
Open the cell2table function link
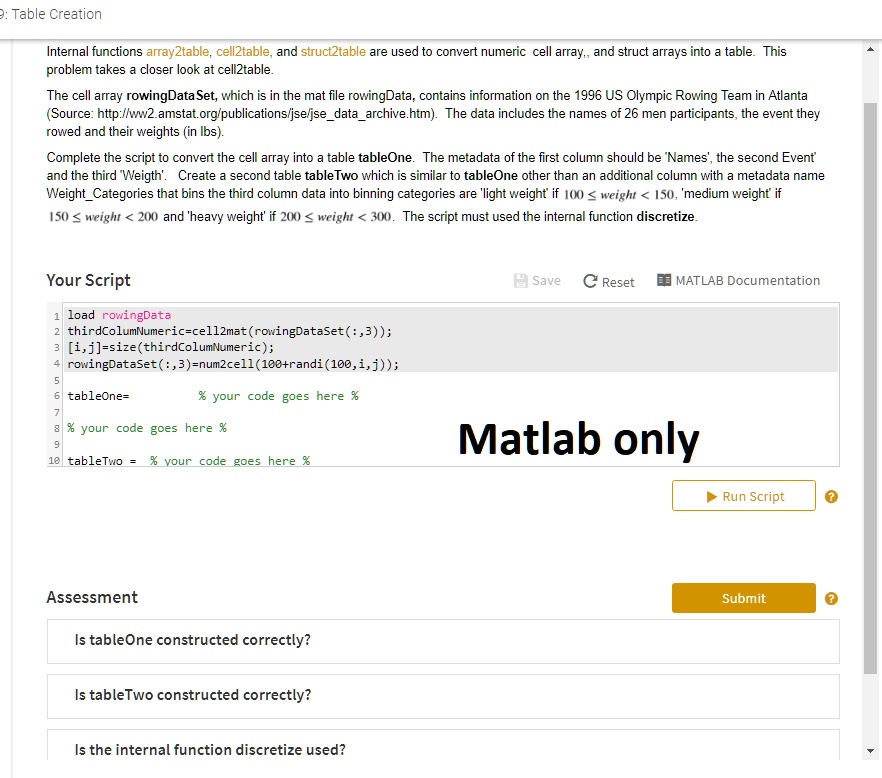pos(242,51)
